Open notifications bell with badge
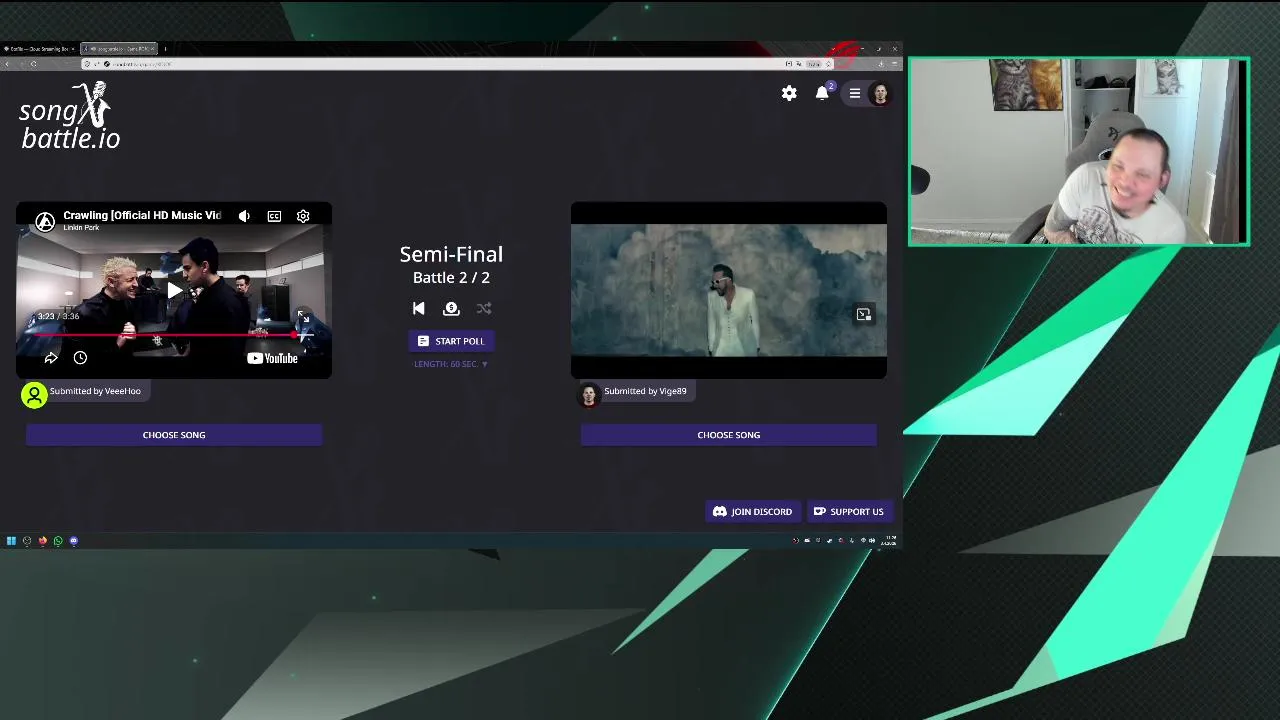The width and height of the screenshot is (1280, 720). (x=822, y=92)
